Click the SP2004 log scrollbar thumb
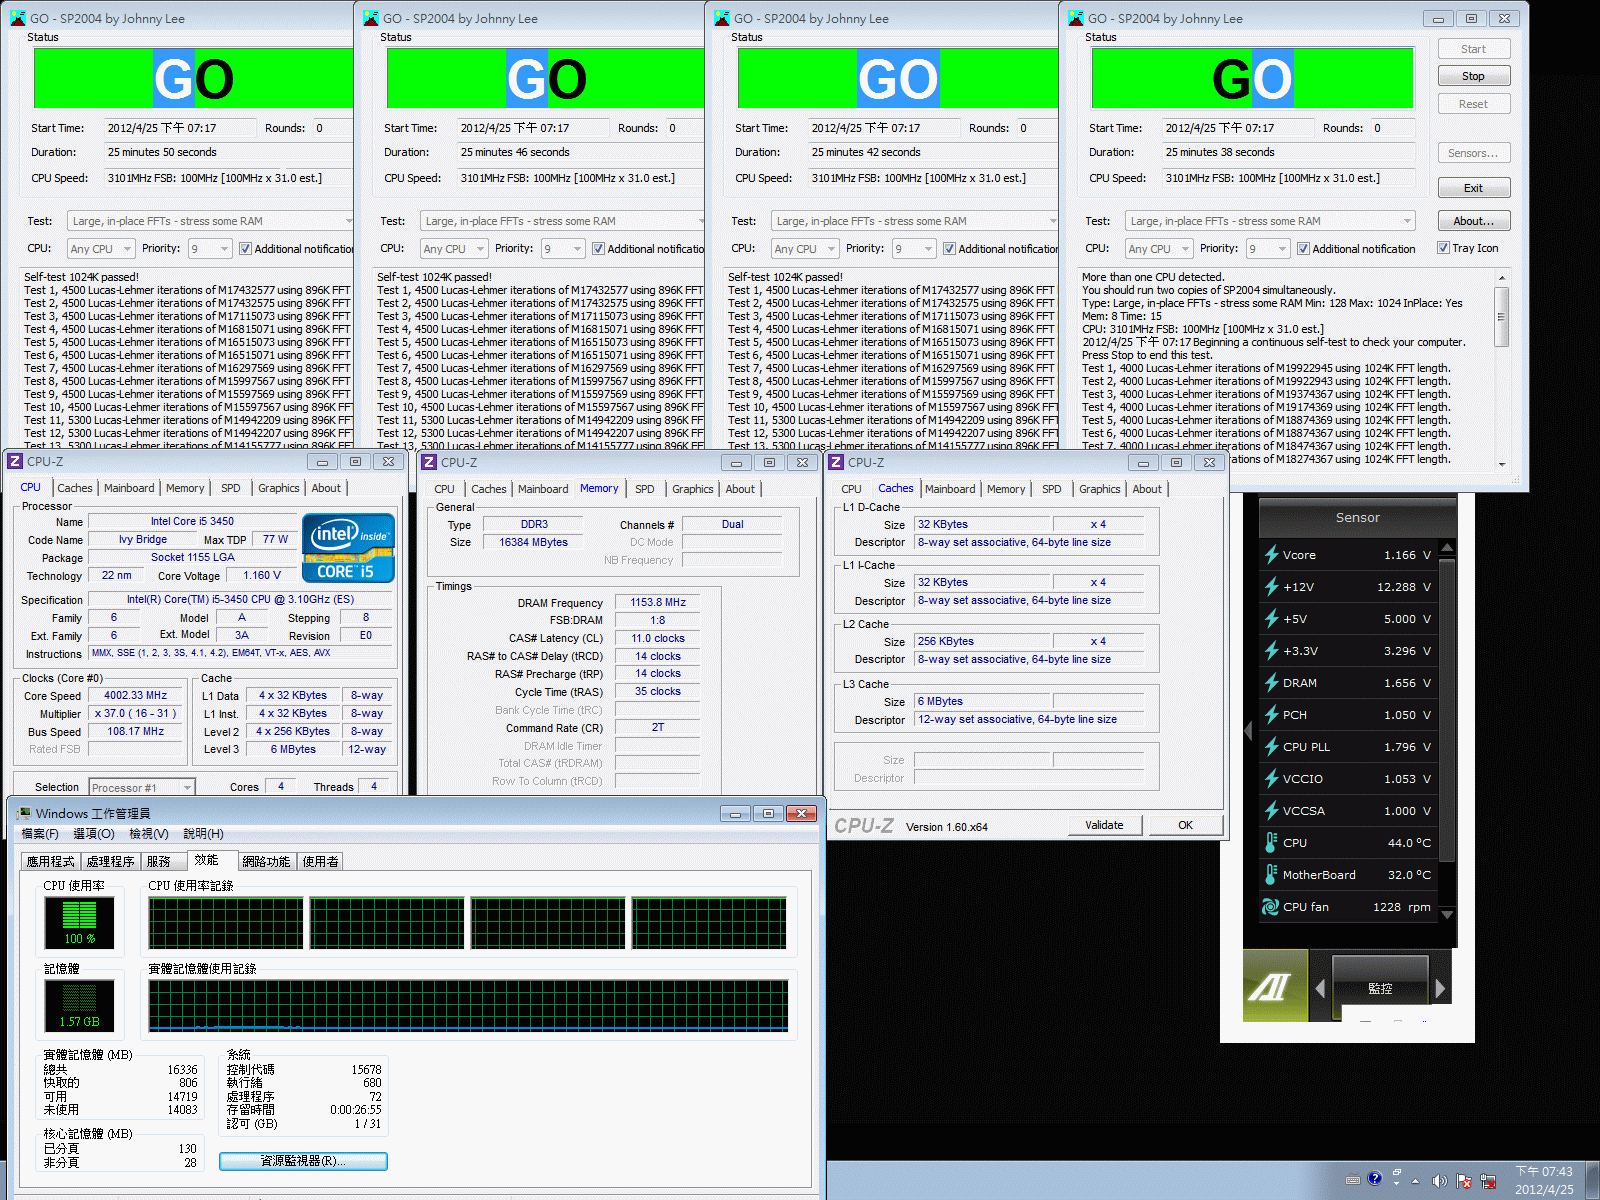Image resolution: width=1600 pixels, height=1200 pixels. [1501, 316]
